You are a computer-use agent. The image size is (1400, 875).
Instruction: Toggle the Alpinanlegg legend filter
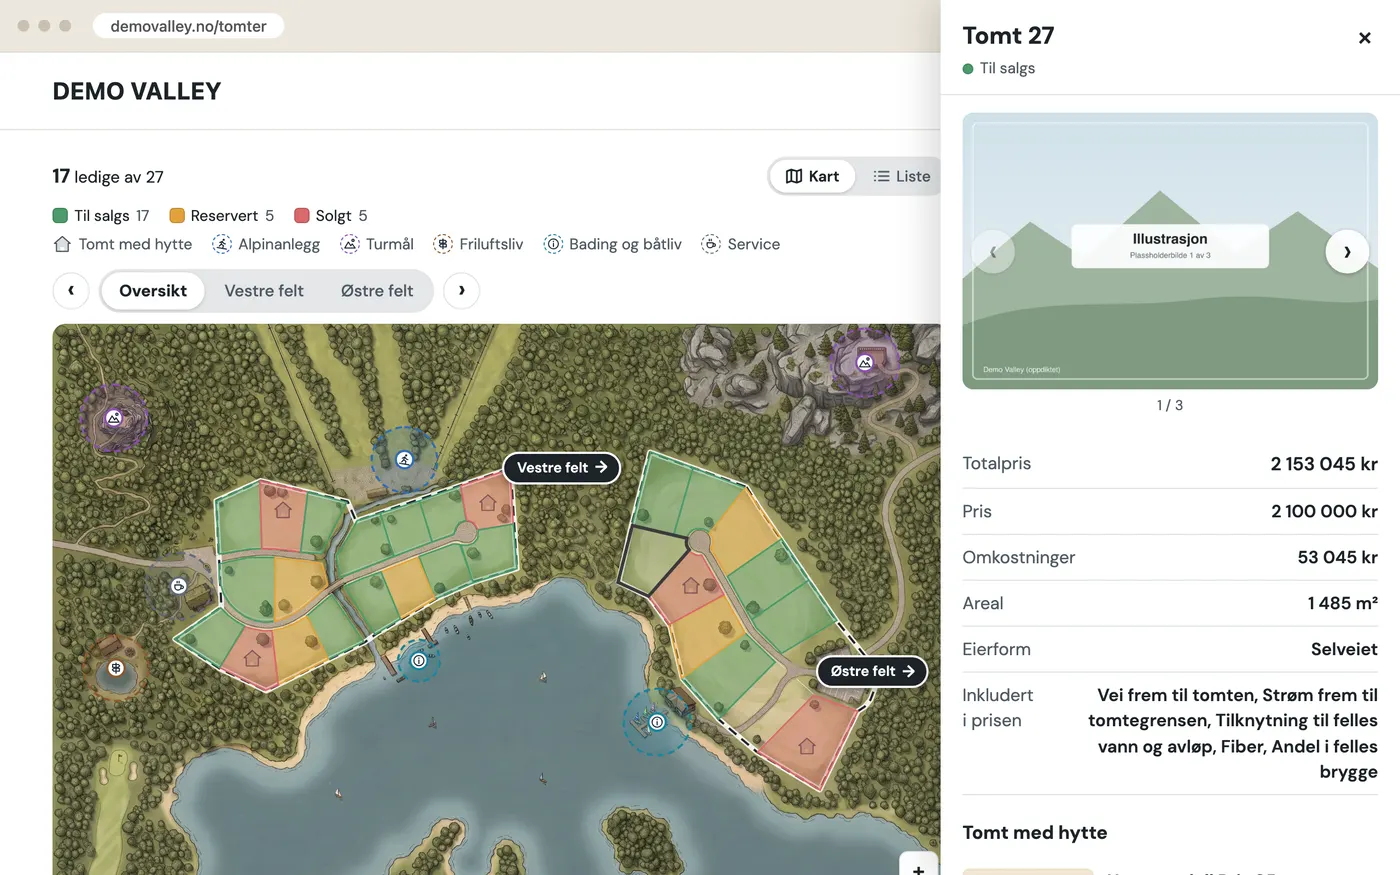point(266,244)
